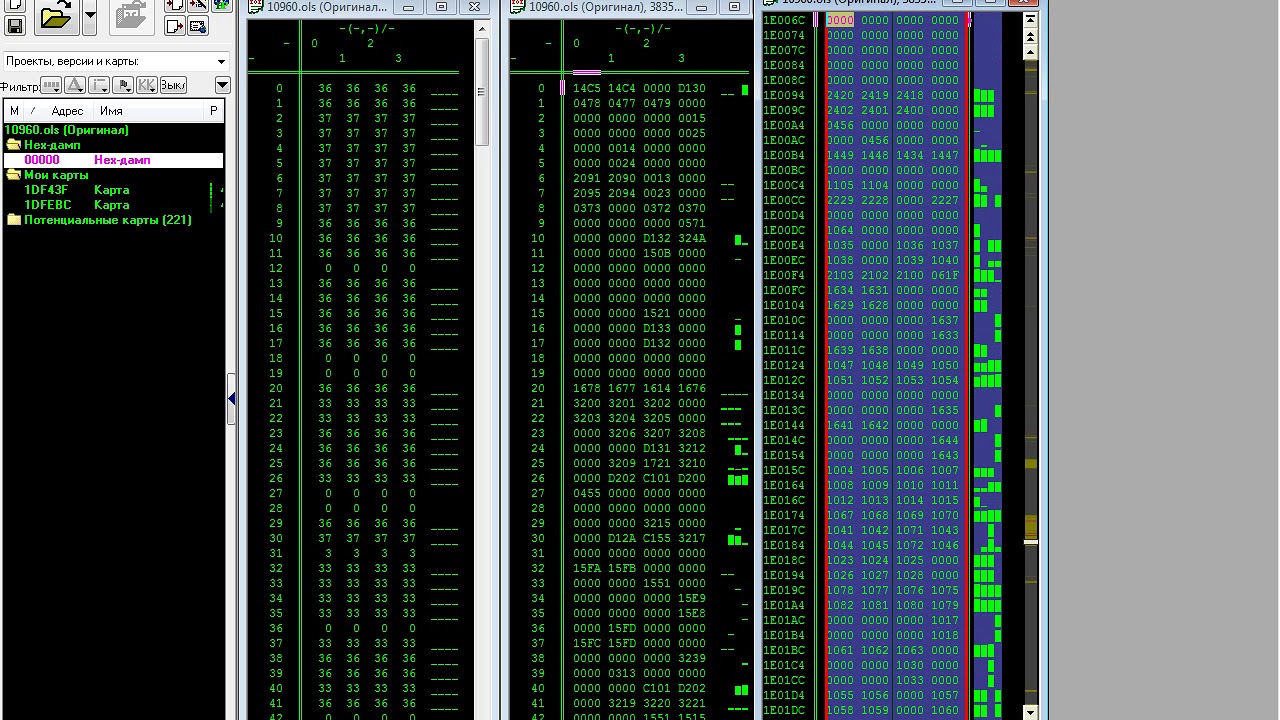Click value C155 in row 30

657,538
